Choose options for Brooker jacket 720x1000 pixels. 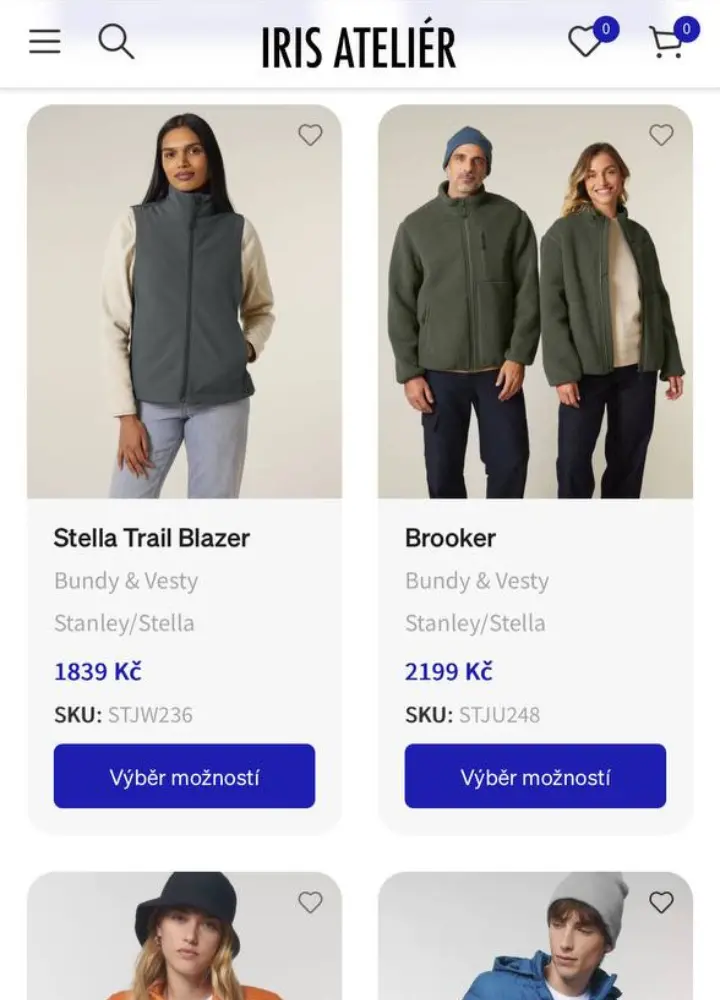pos(535,776)
